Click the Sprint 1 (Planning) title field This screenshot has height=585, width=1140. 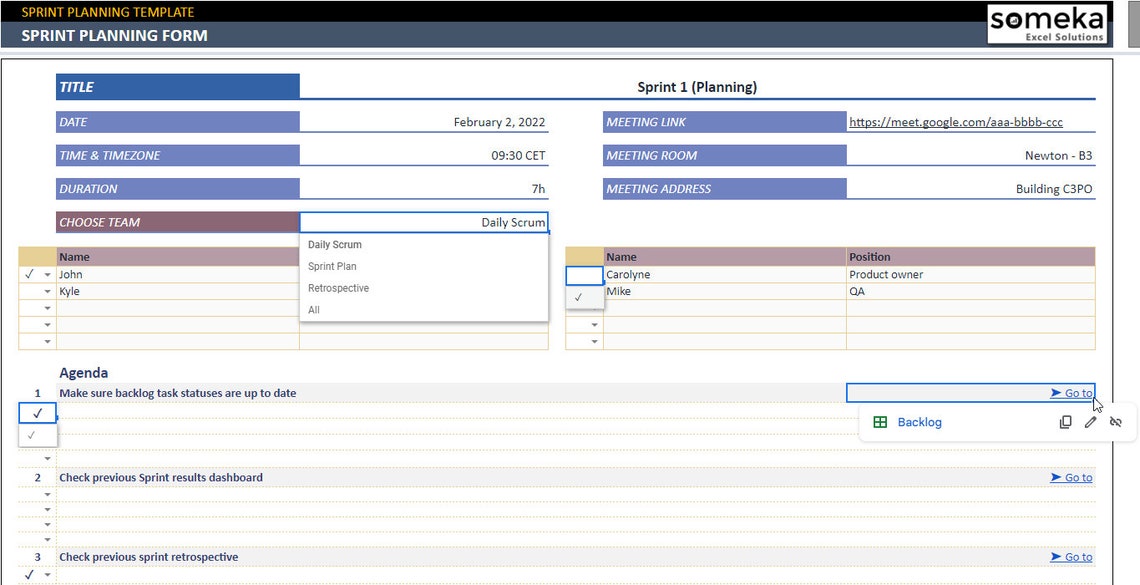pyautogui.click(x=697, y=86)
